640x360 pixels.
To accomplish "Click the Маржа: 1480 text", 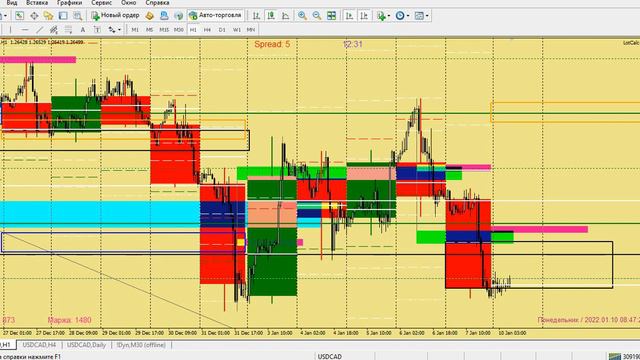I will 69,320.
